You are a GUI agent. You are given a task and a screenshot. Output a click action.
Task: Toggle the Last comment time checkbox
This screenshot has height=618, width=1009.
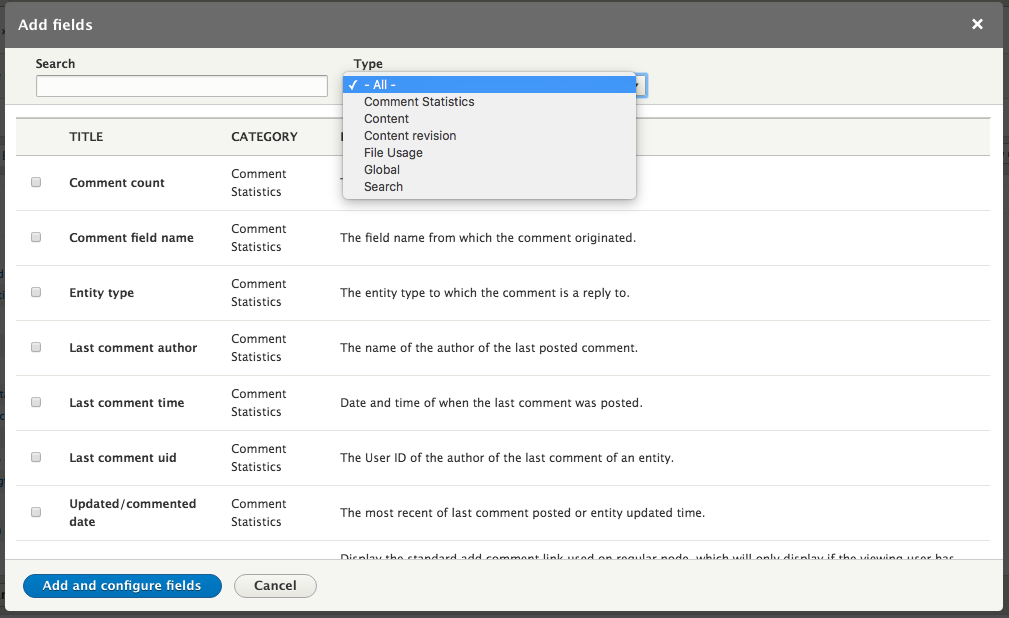click(36, 402)
